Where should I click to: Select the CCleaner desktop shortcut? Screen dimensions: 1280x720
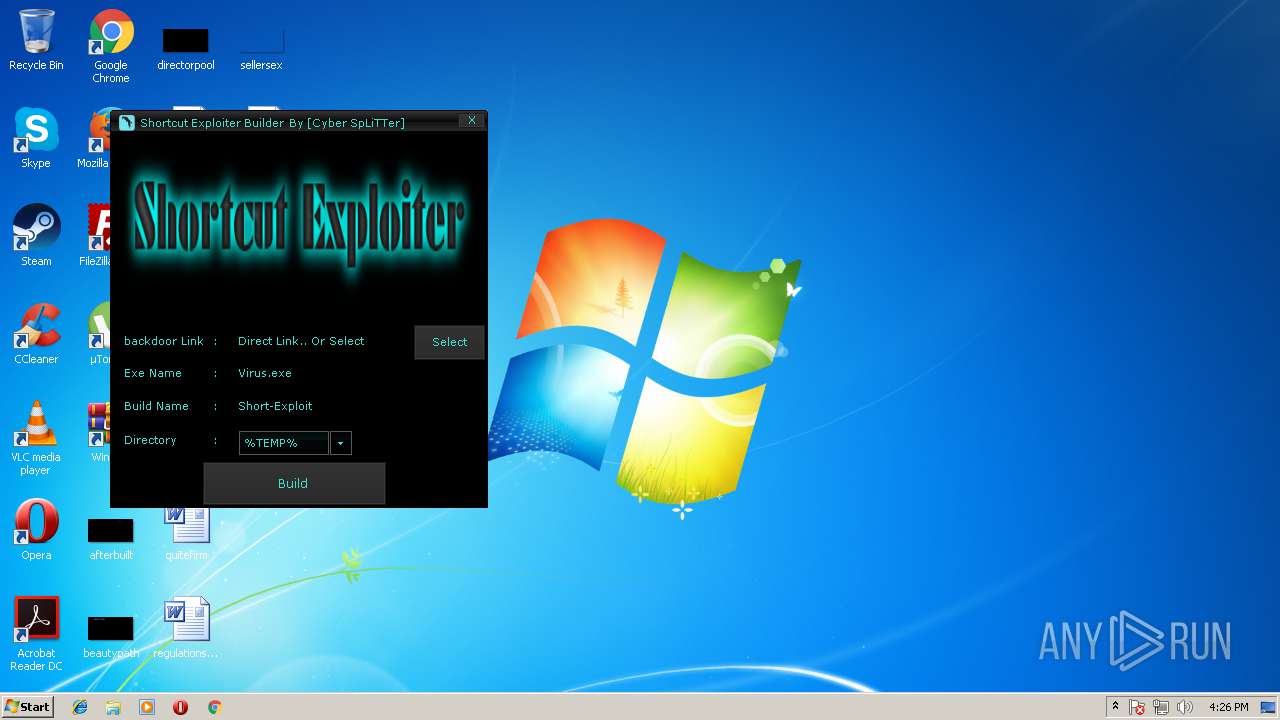click(36, 334)
